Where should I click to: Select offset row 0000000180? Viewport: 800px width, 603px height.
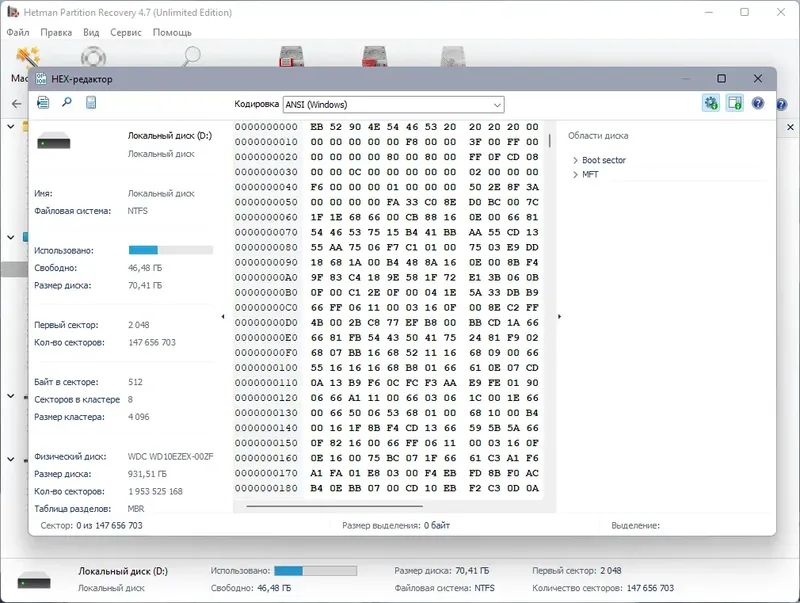[266, 488]
